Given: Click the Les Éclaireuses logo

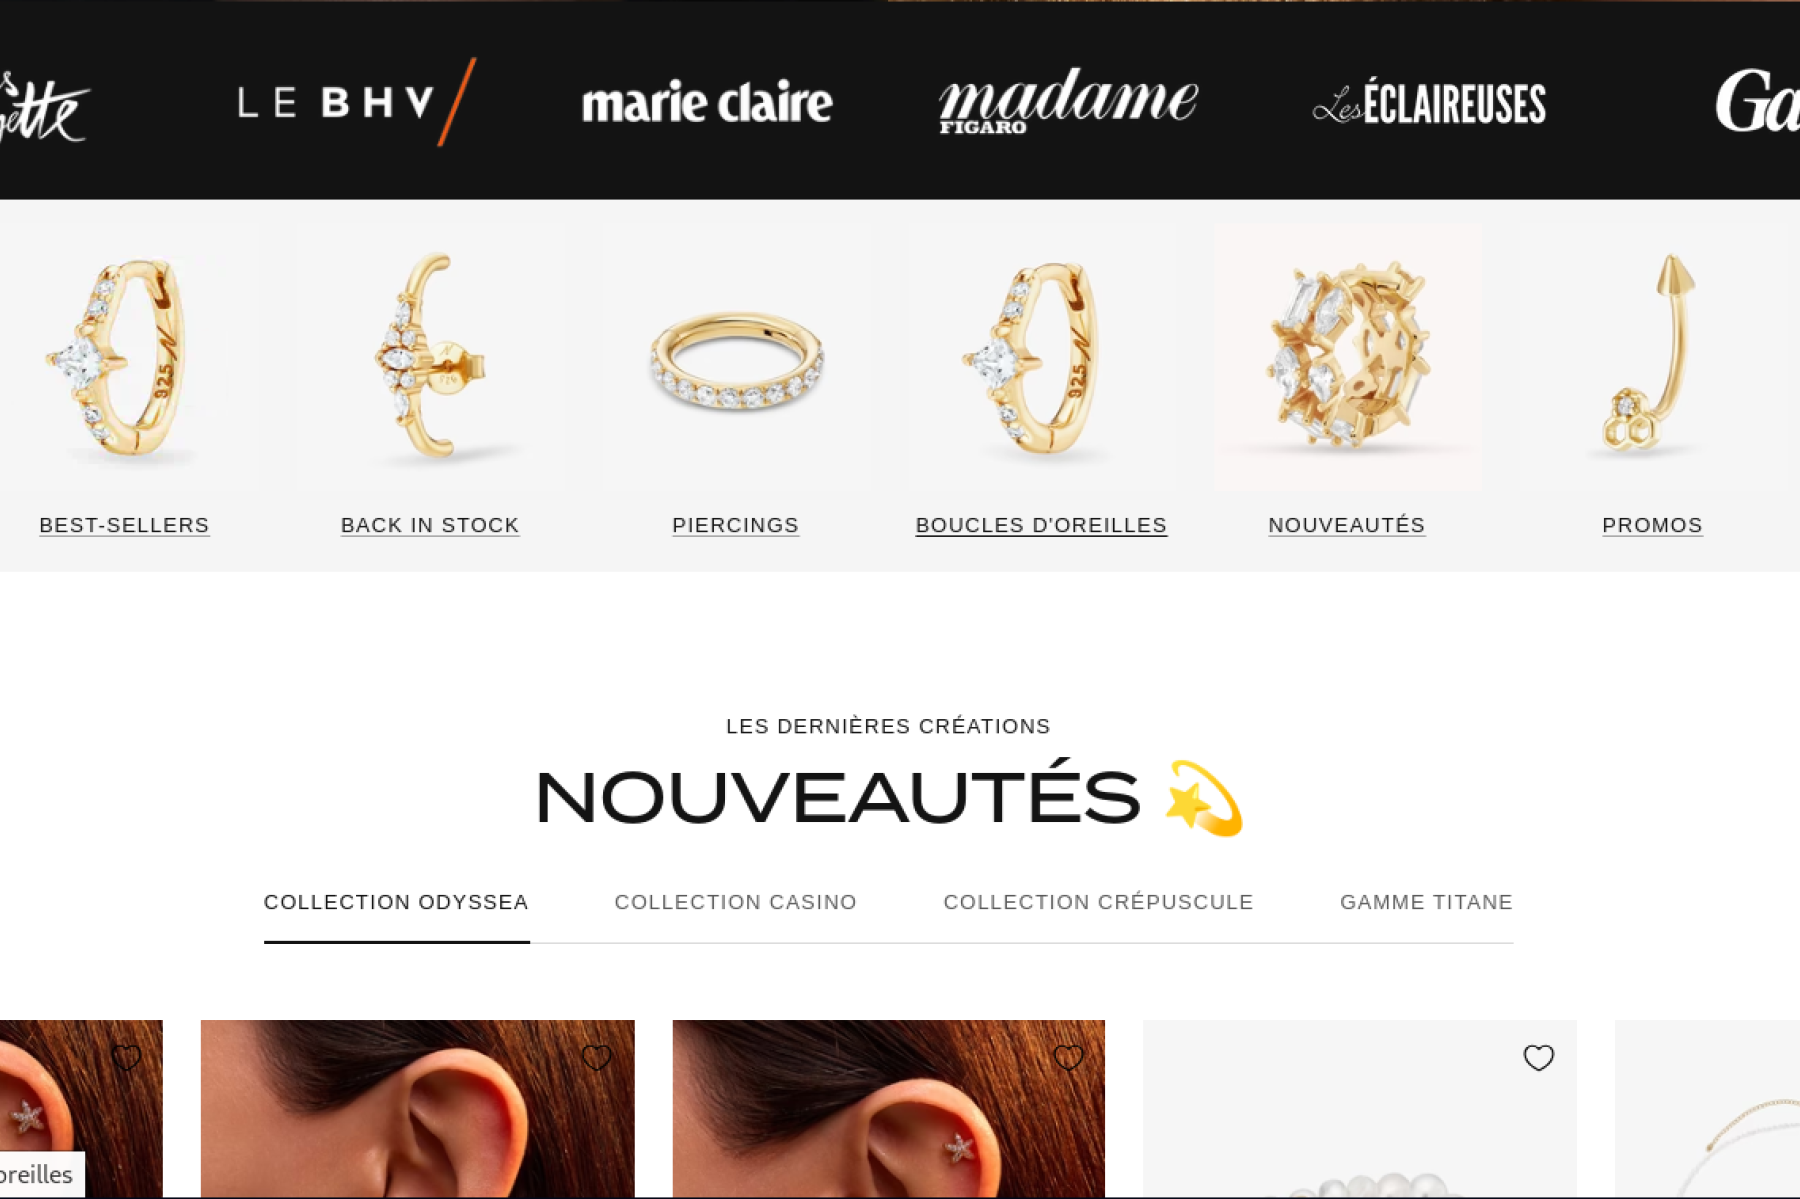Looking at the screenshot, I should [1429, 103].
